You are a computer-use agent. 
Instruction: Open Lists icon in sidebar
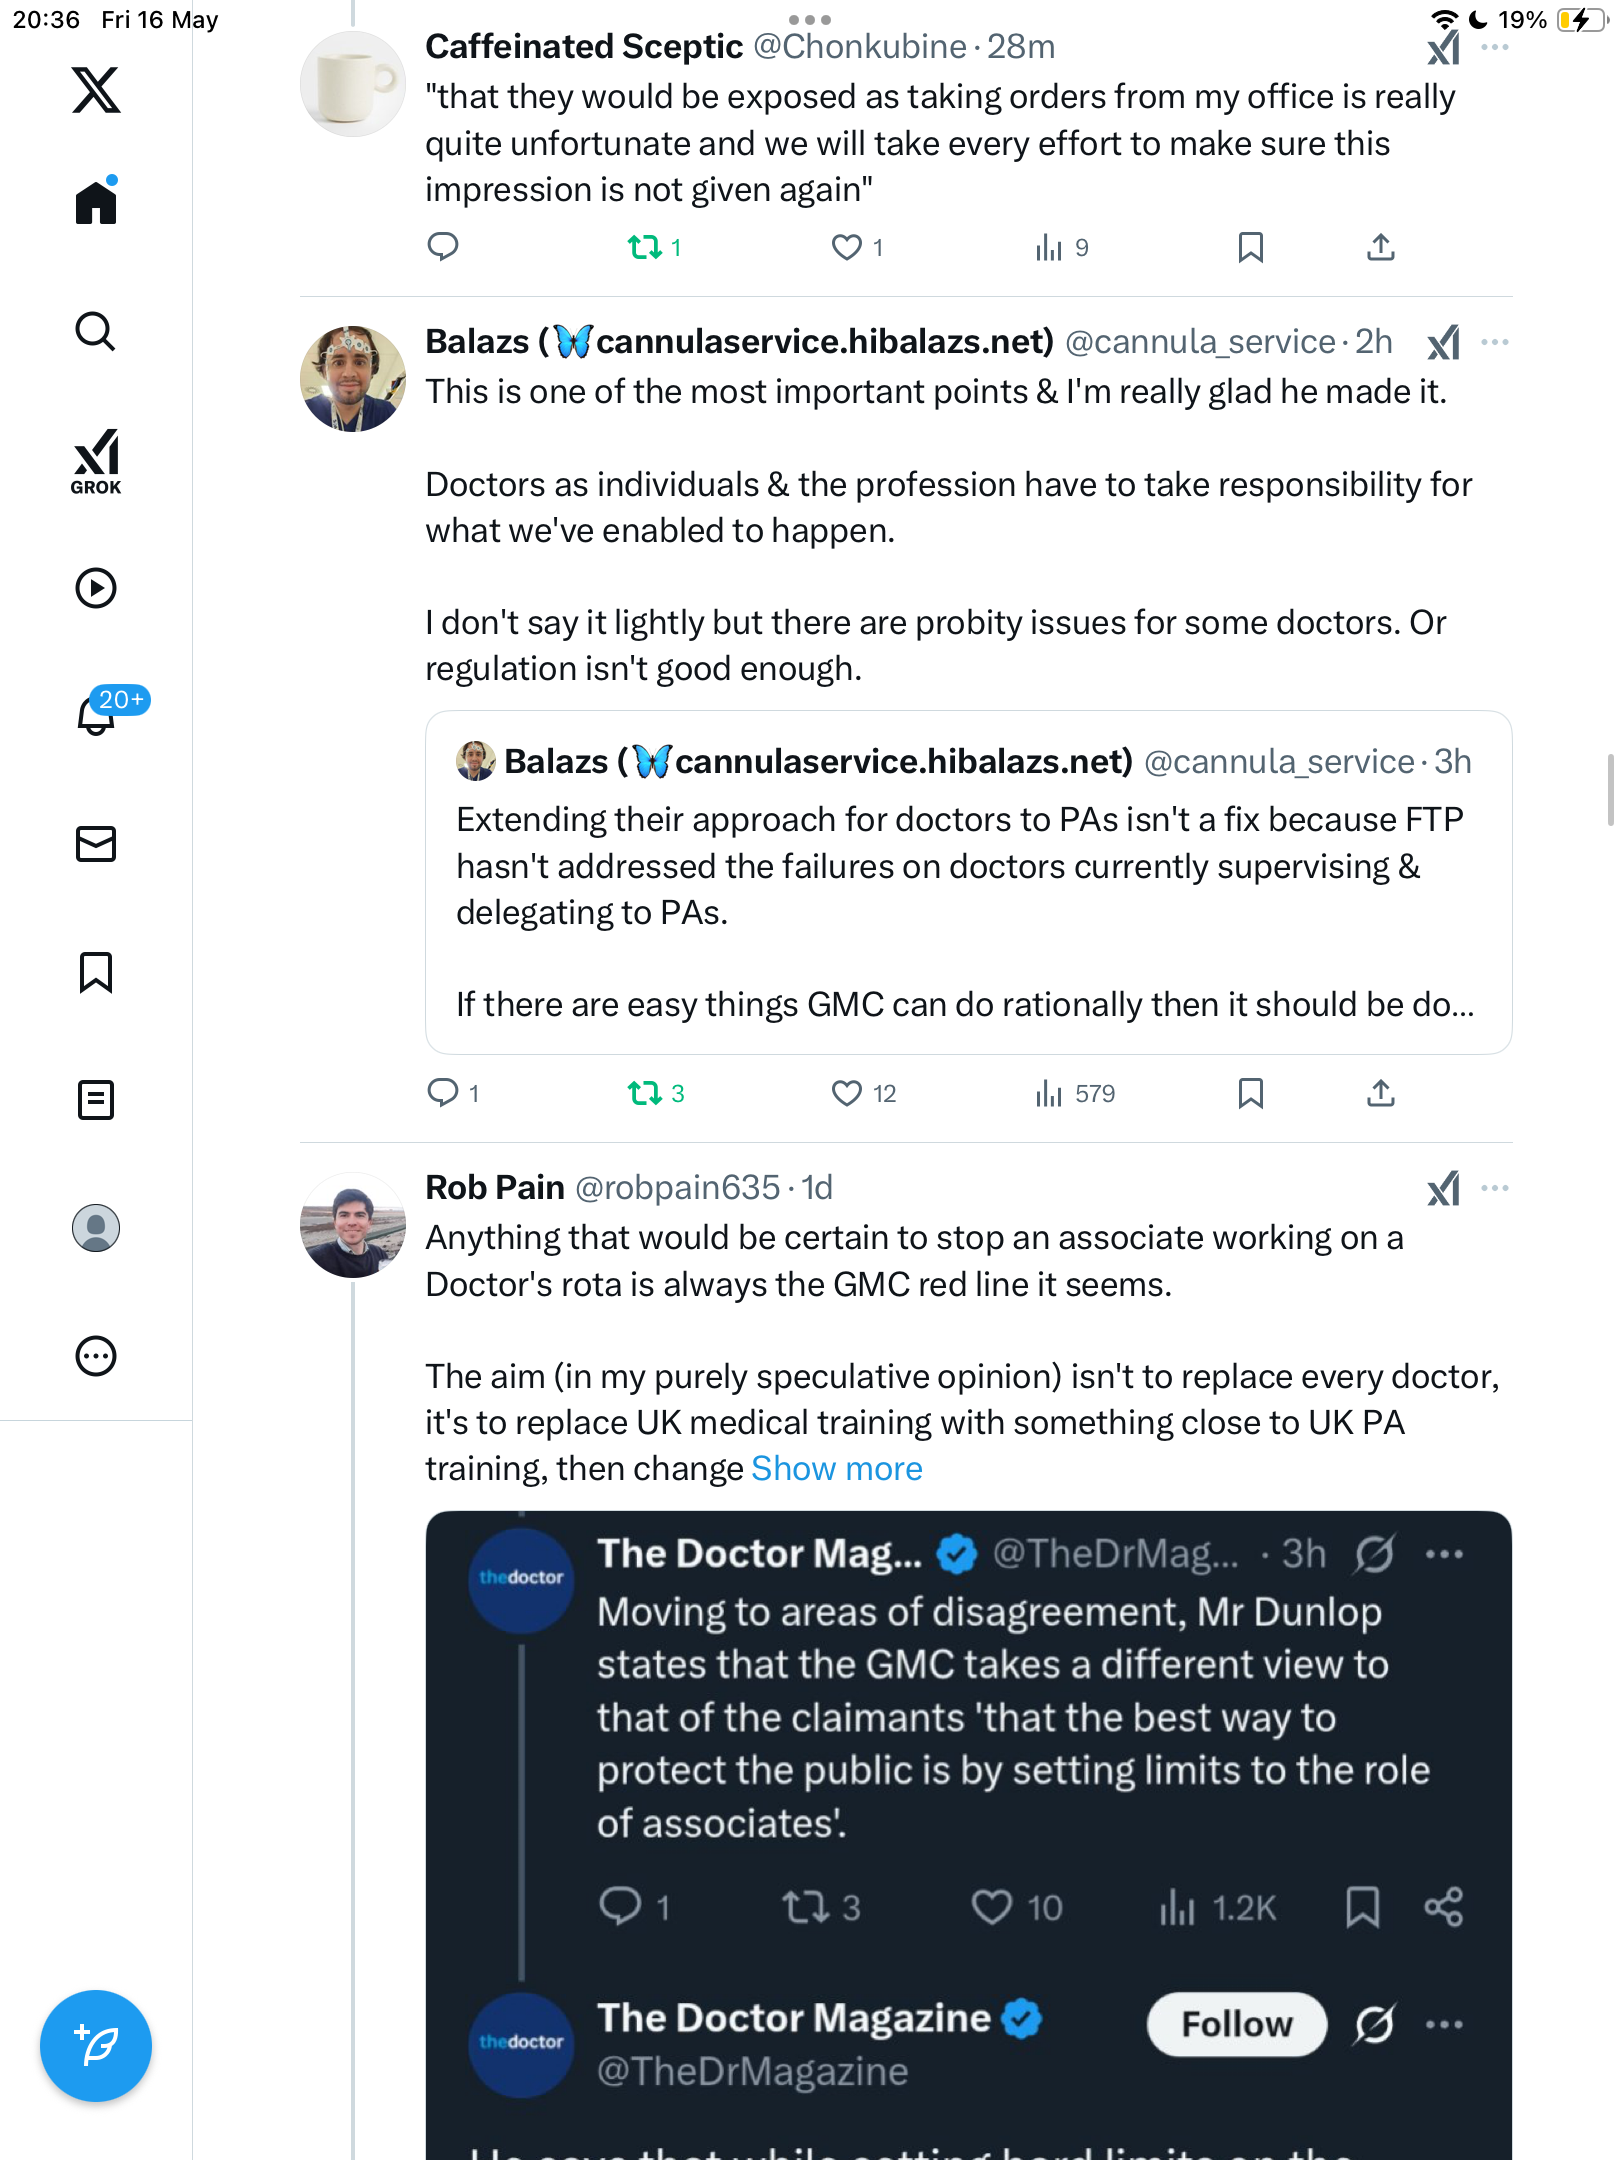(x=96, y=1100)
